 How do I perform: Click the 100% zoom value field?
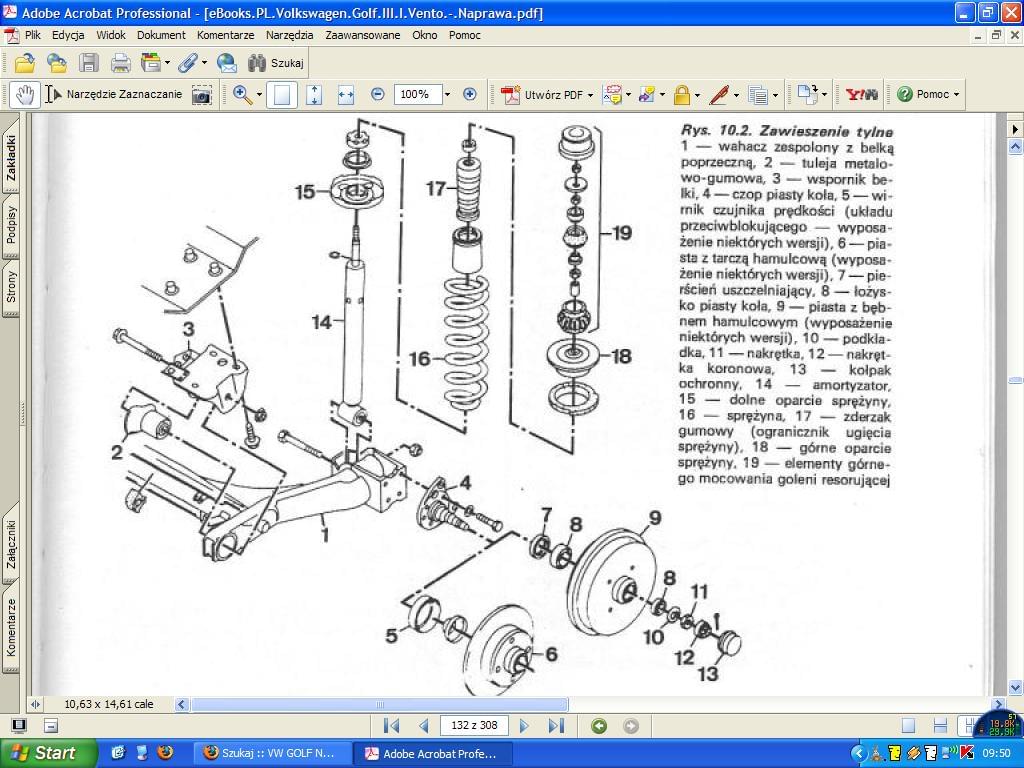[418, 94]
